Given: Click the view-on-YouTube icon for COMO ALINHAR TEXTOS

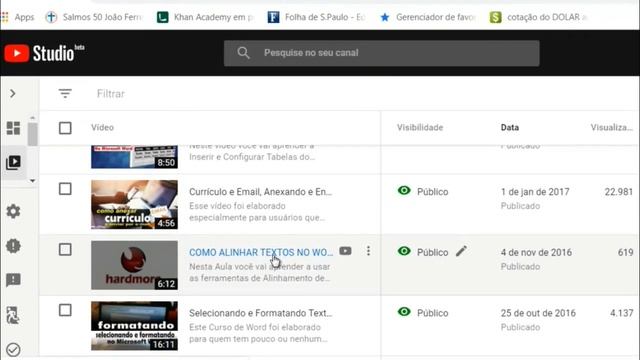Looking at the screenshot, I should pos(345,251).
